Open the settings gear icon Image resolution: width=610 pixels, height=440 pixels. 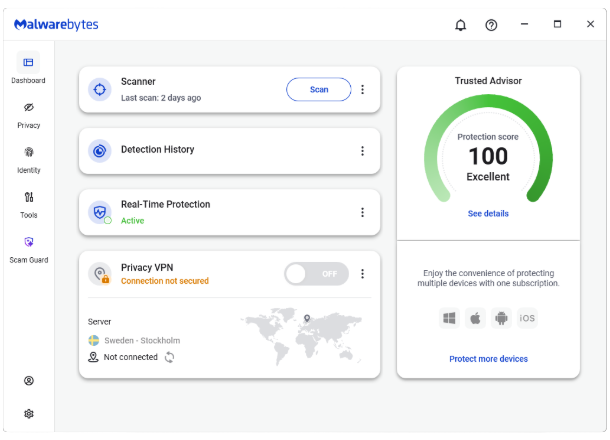29,414
